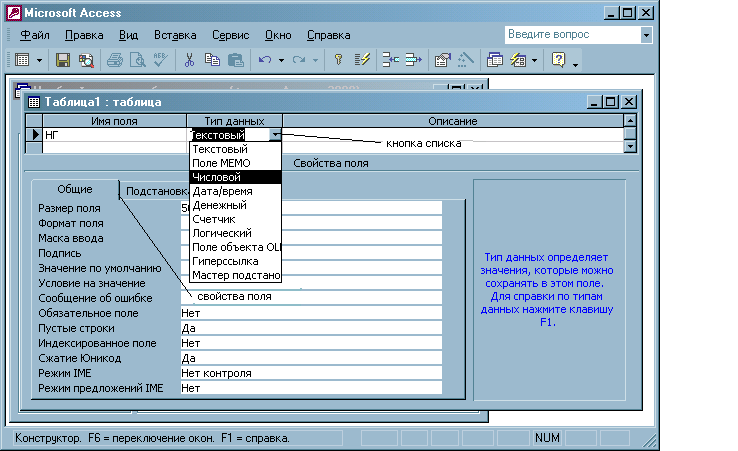The height and width of the screenshot is (451, 738).
Task: Choose Дата/время from the data type list
Action: point(235,191)
